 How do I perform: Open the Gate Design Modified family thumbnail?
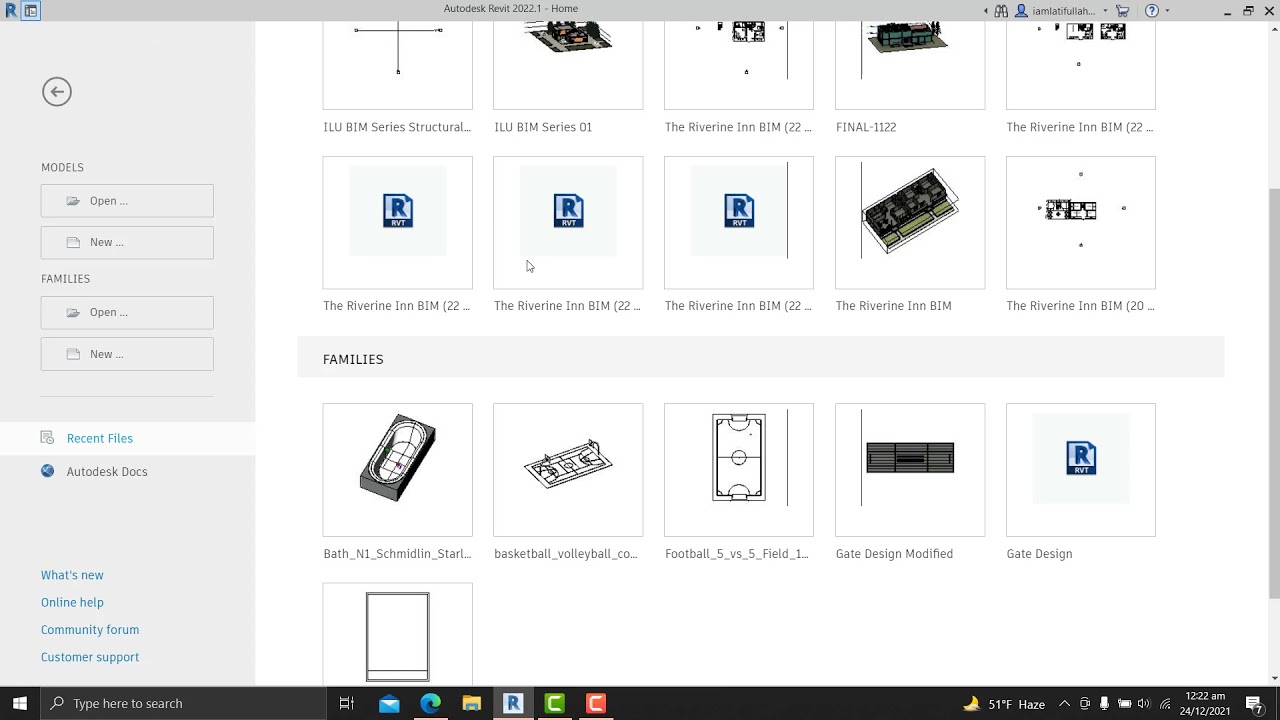910,470
